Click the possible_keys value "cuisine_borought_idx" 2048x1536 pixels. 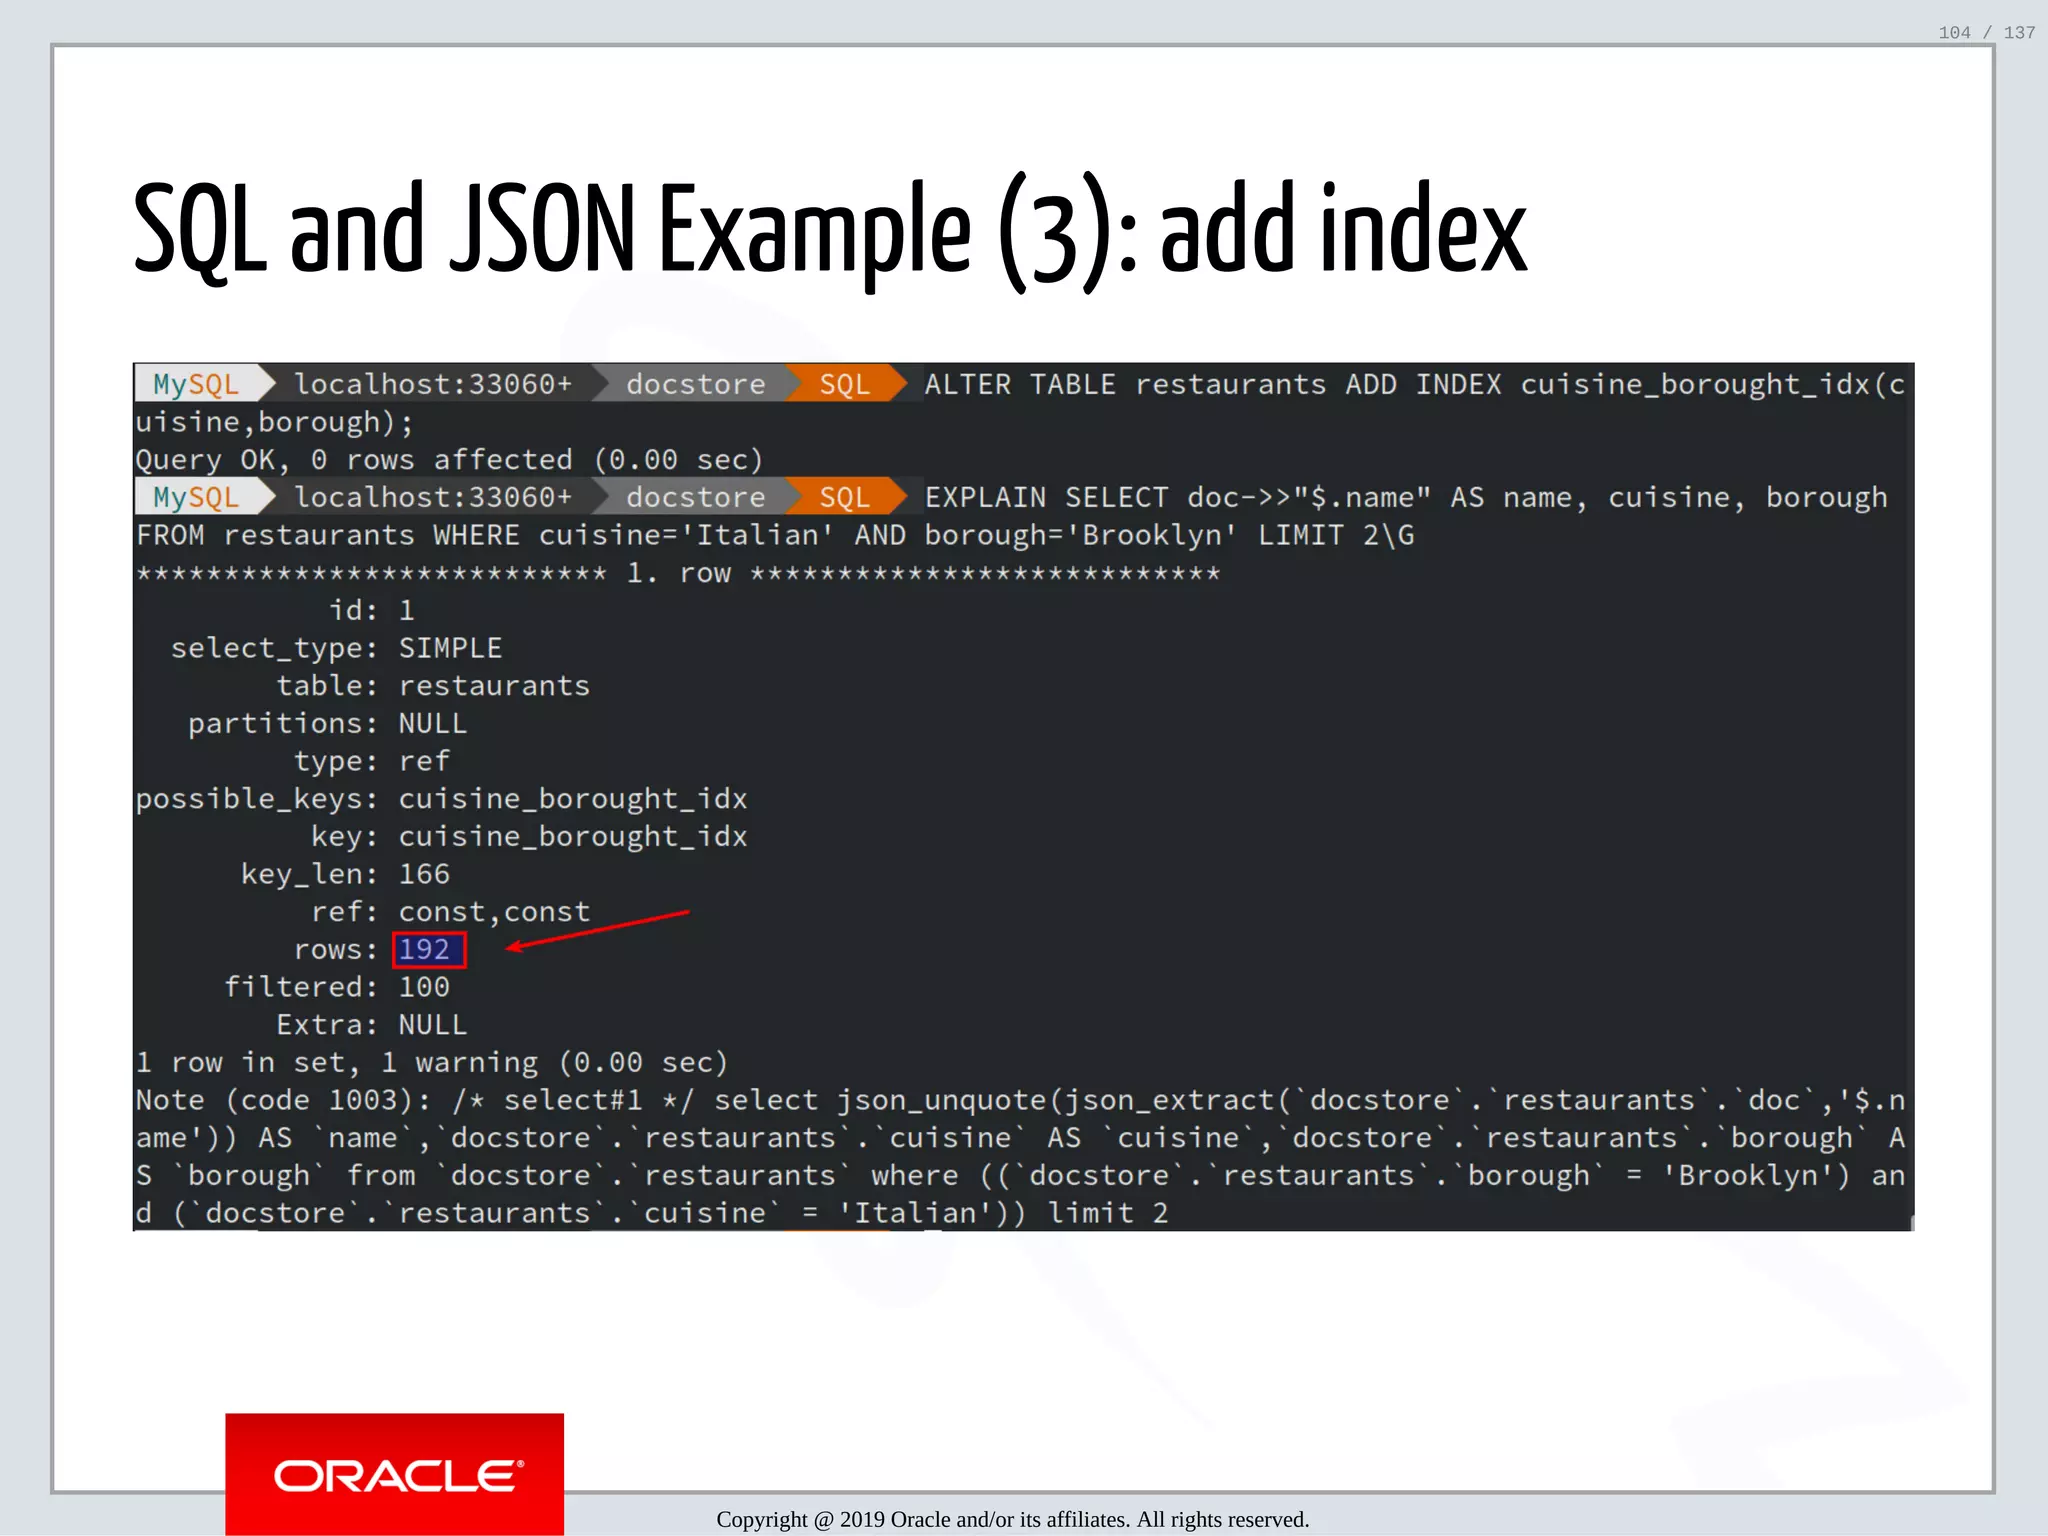tap(573, 799)
